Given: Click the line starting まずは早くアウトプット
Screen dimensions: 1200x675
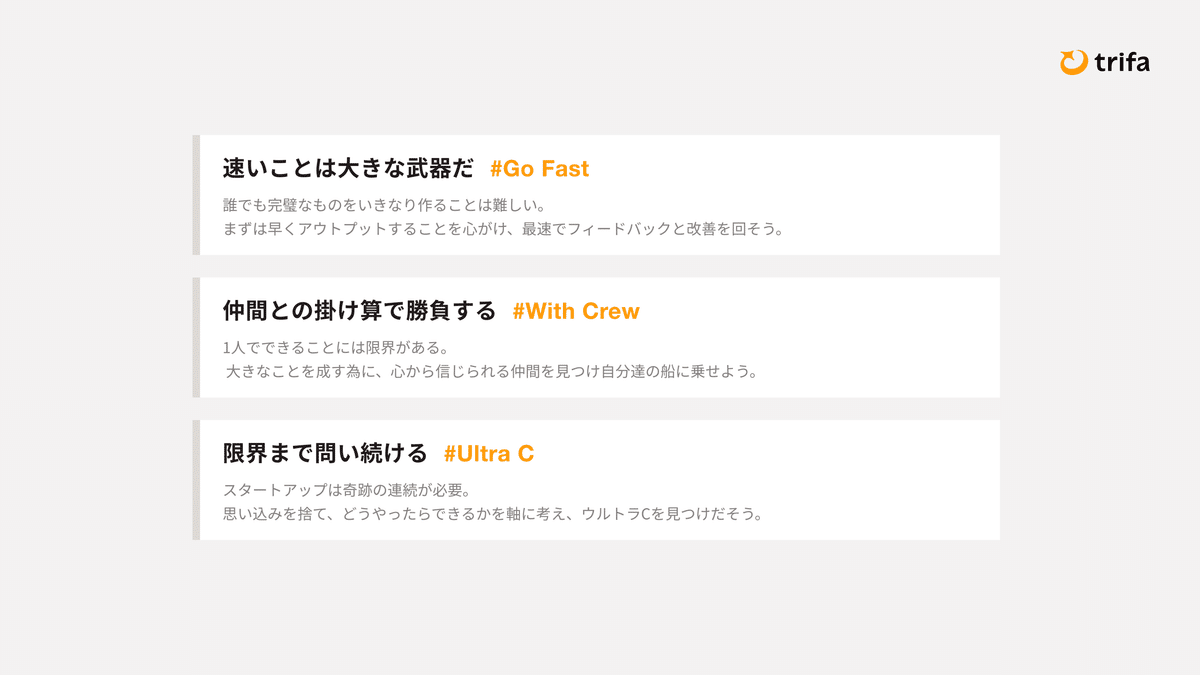Looking at the screenshot, I should coord(503,229).
